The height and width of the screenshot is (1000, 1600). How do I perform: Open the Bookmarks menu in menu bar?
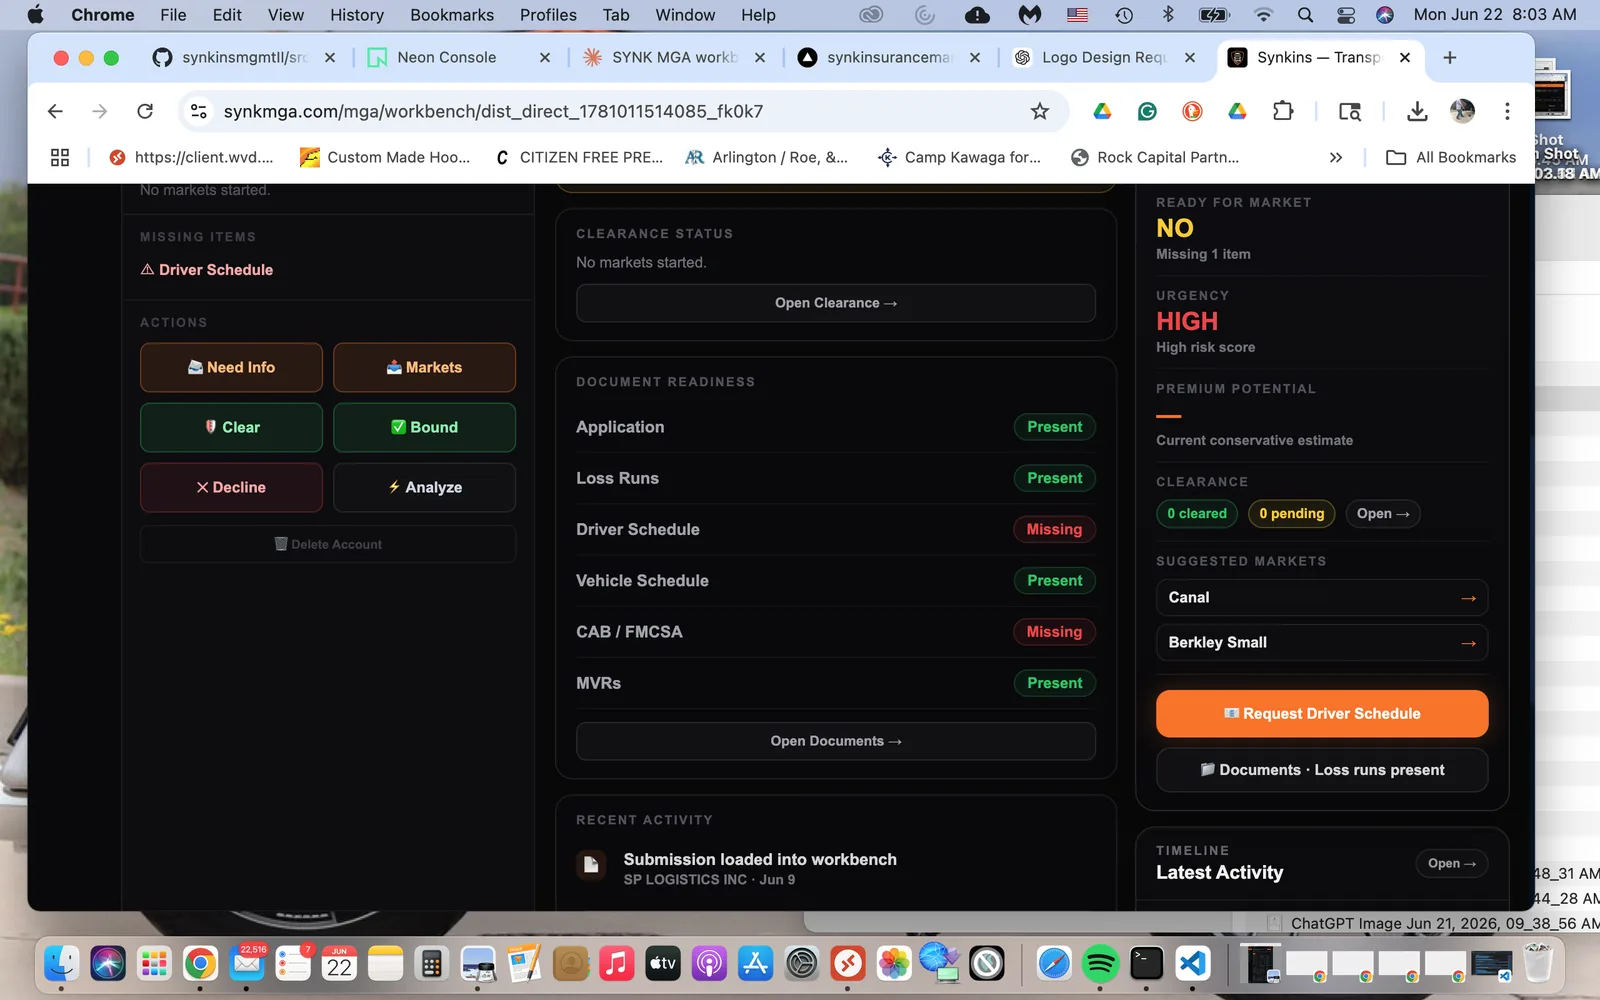[x=452, y=15]
